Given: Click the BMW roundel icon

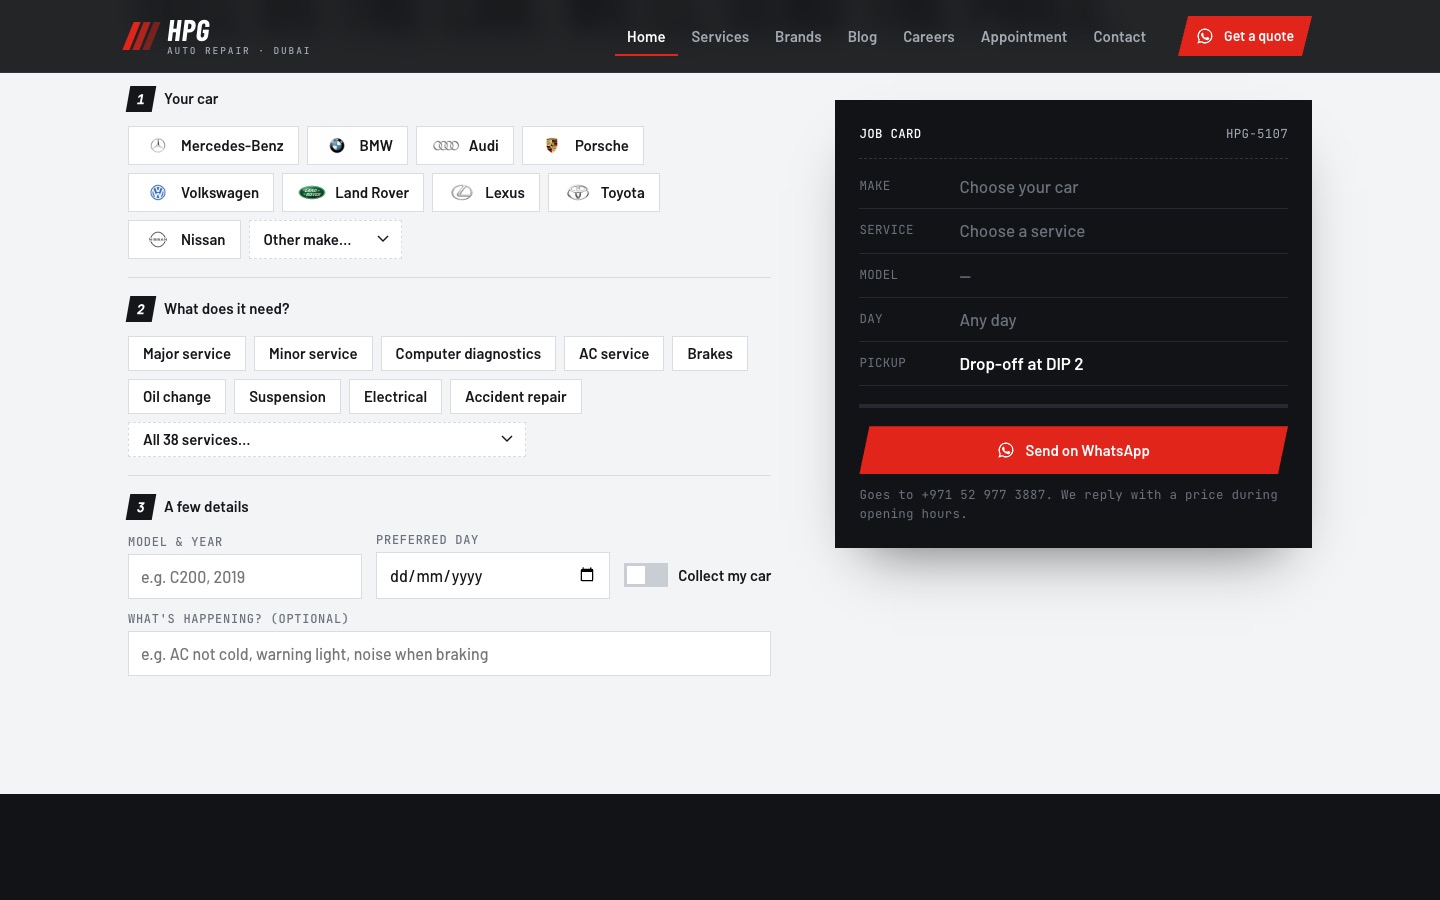Looking at the screenshot, I should point(337,146).
